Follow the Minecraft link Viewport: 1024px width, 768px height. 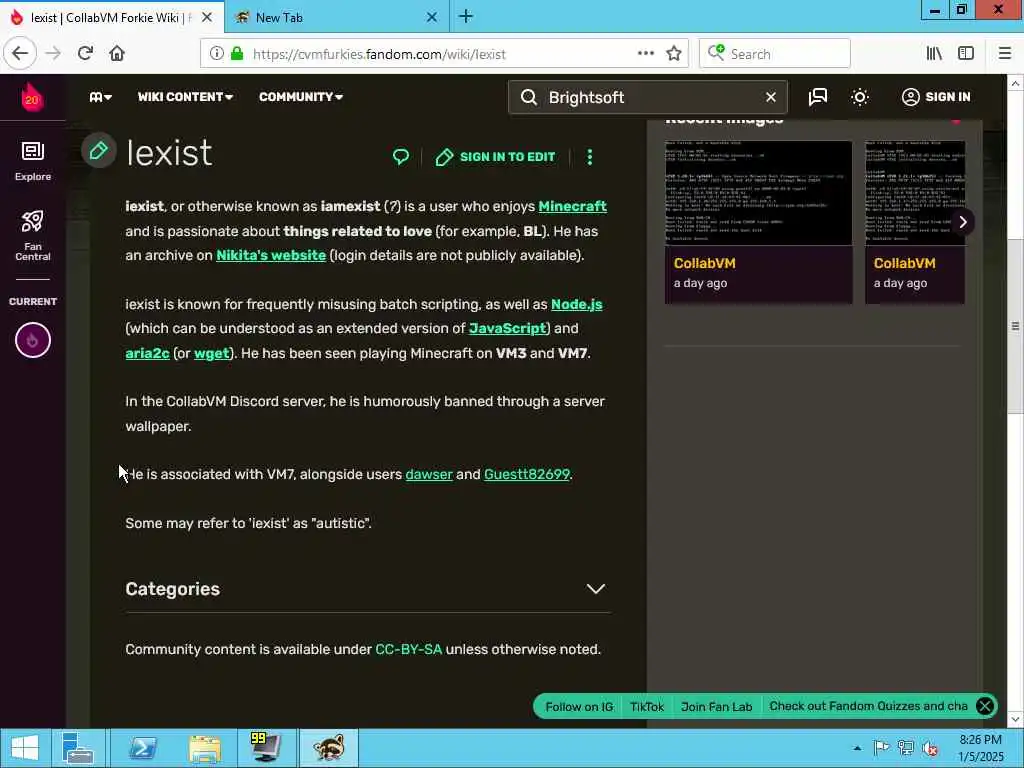[573, 206]
